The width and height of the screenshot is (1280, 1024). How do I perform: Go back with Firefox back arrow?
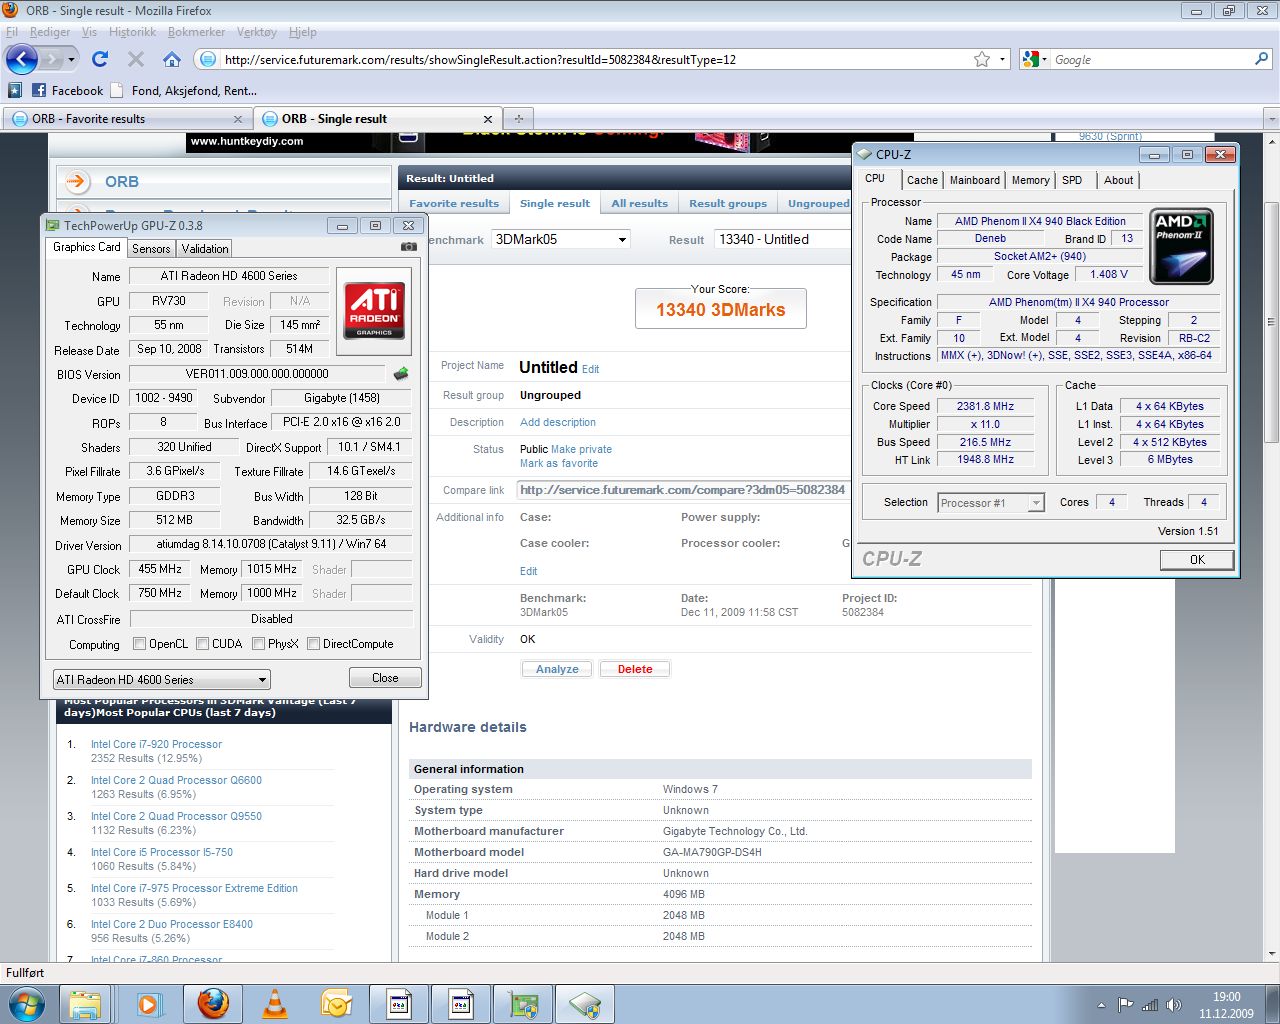pyautogui.click(x=22, y=59)
